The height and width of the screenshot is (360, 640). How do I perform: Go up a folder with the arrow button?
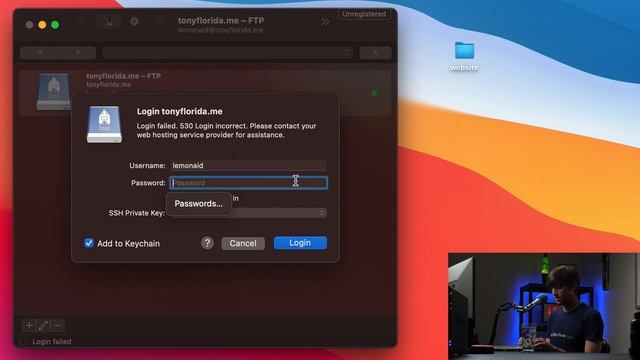click(x=376, y=53)
